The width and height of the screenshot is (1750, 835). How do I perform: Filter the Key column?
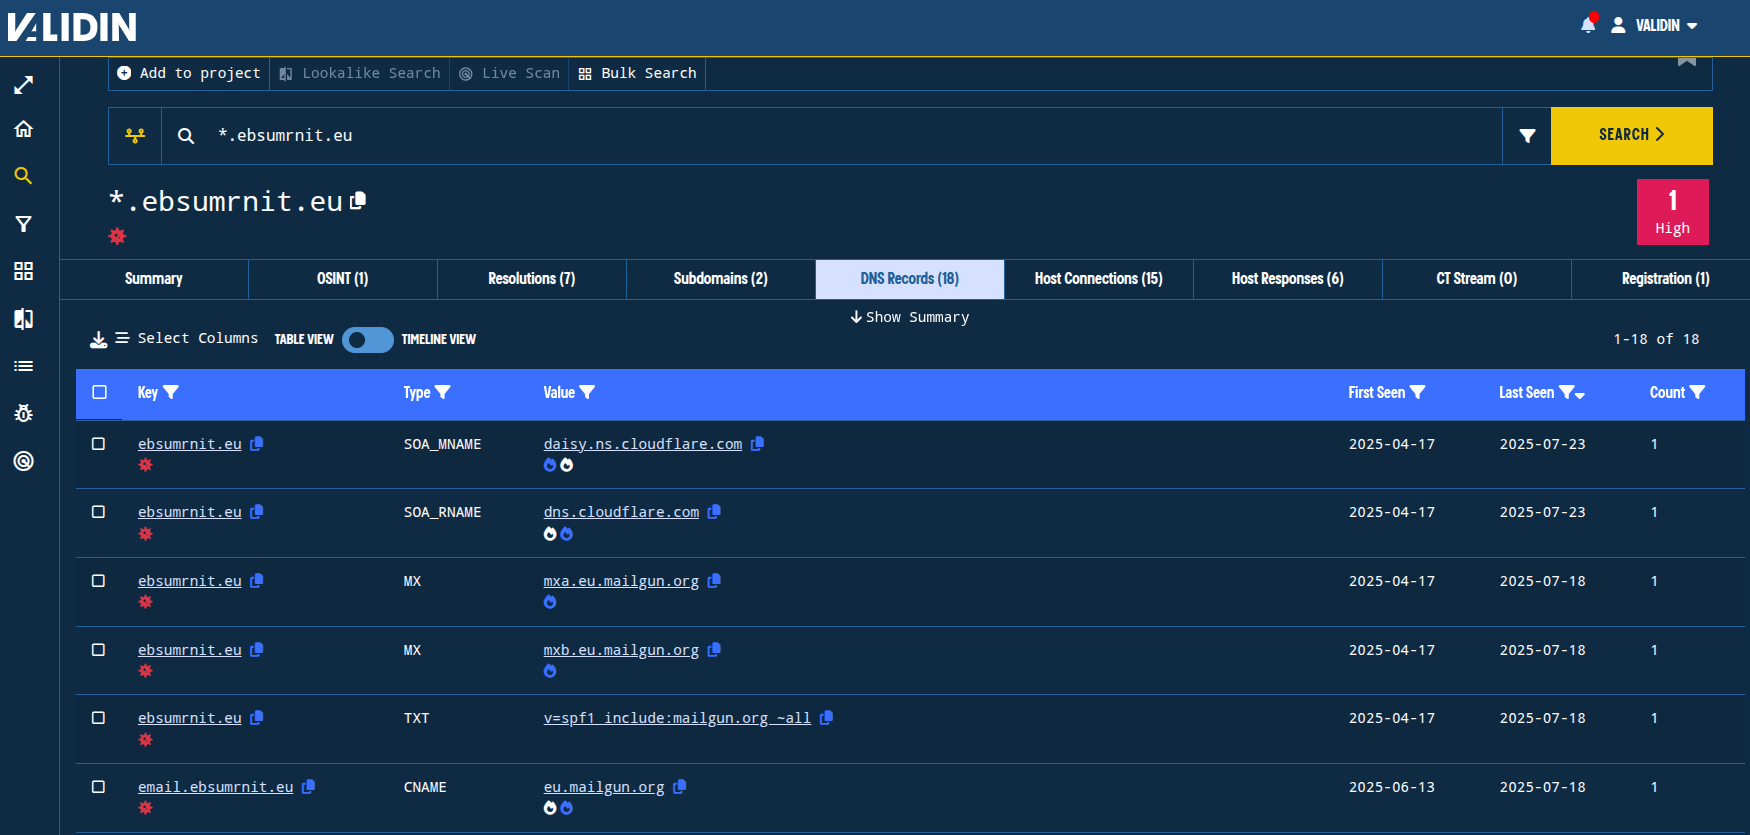(171, 392)
